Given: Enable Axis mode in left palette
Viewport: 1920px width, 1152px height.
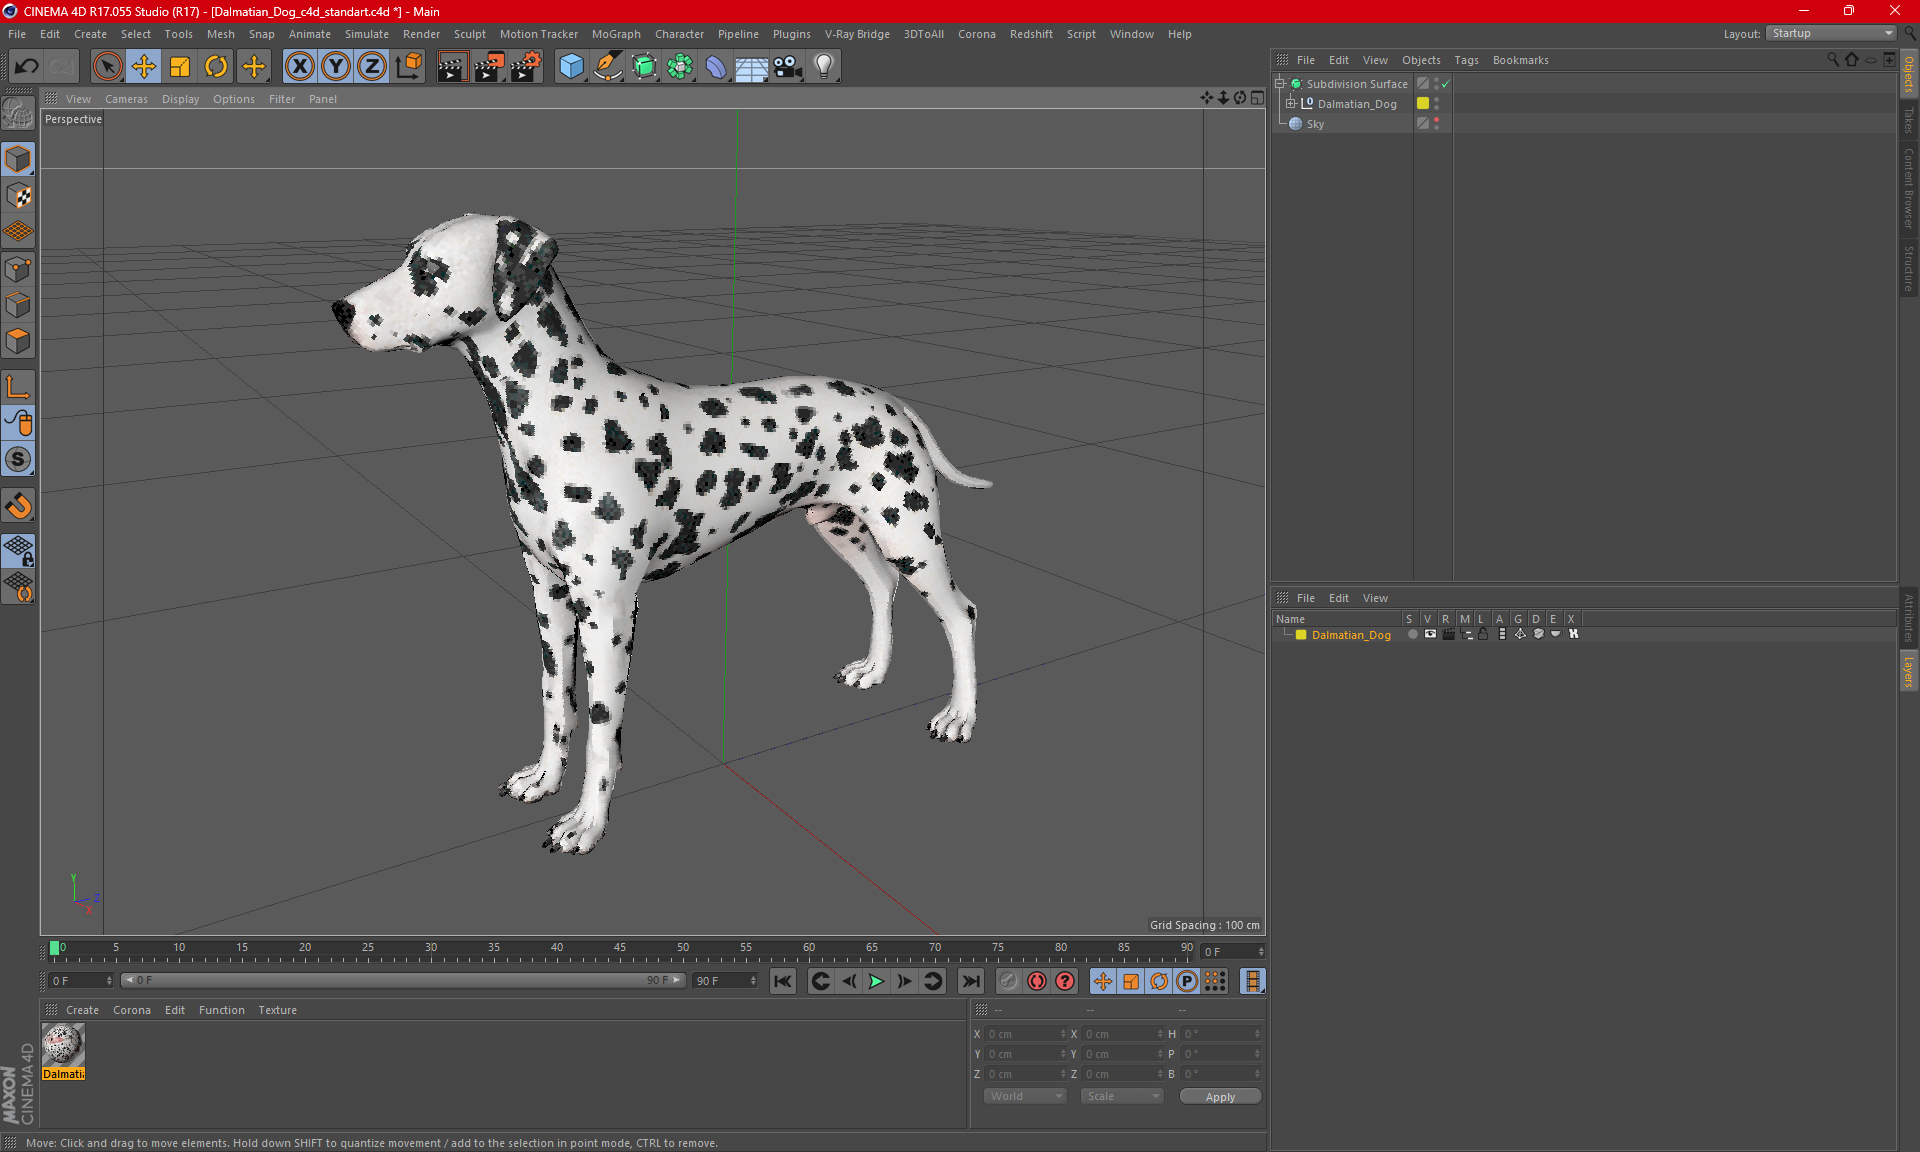Looking at the screenshot, I should point(18,387).
